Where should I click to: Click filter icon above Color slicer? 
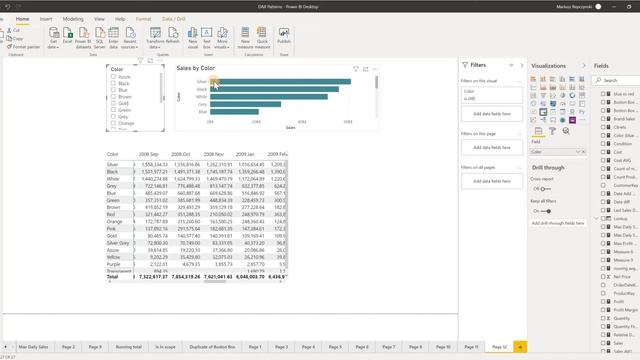[x=140, y=60]
